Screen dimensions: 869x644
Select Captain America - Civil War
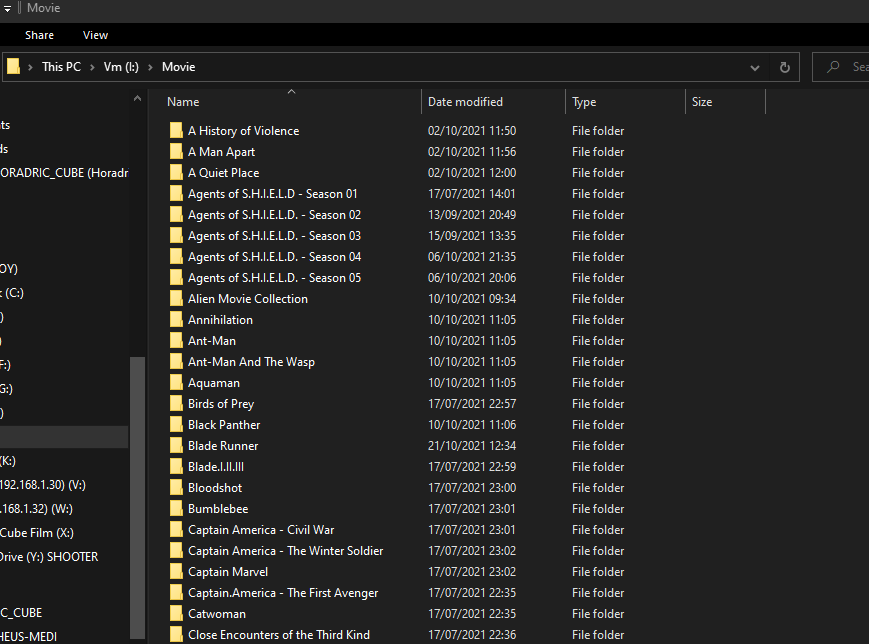pyautogui.click(x=261, y=530)
